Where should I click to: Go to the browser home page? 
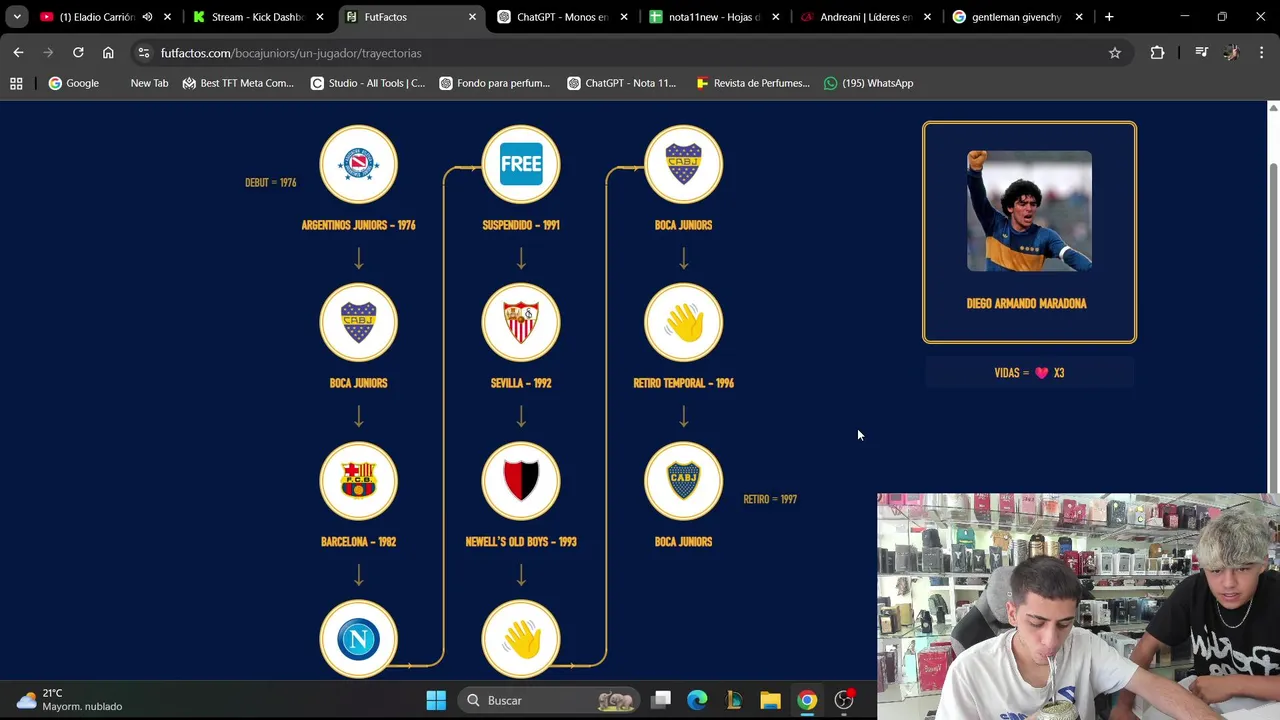(x=108, y=52)
